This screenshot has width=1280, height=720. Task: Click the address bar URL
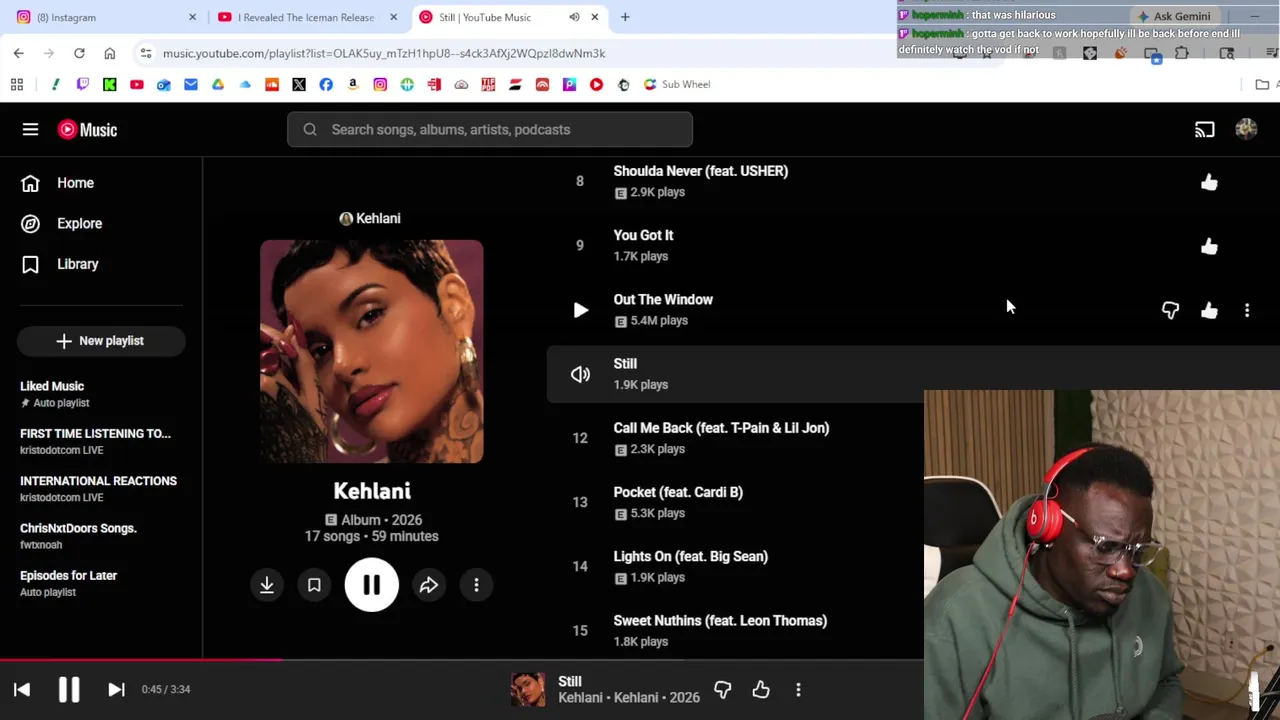(x=384, y=53)
